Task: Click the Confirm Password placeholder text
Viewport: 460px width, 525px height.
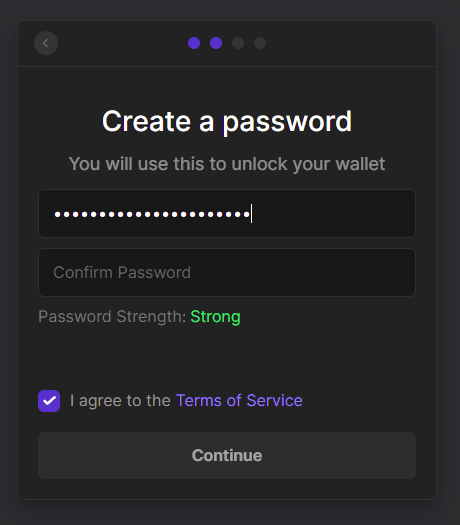Action: (122, 273)
